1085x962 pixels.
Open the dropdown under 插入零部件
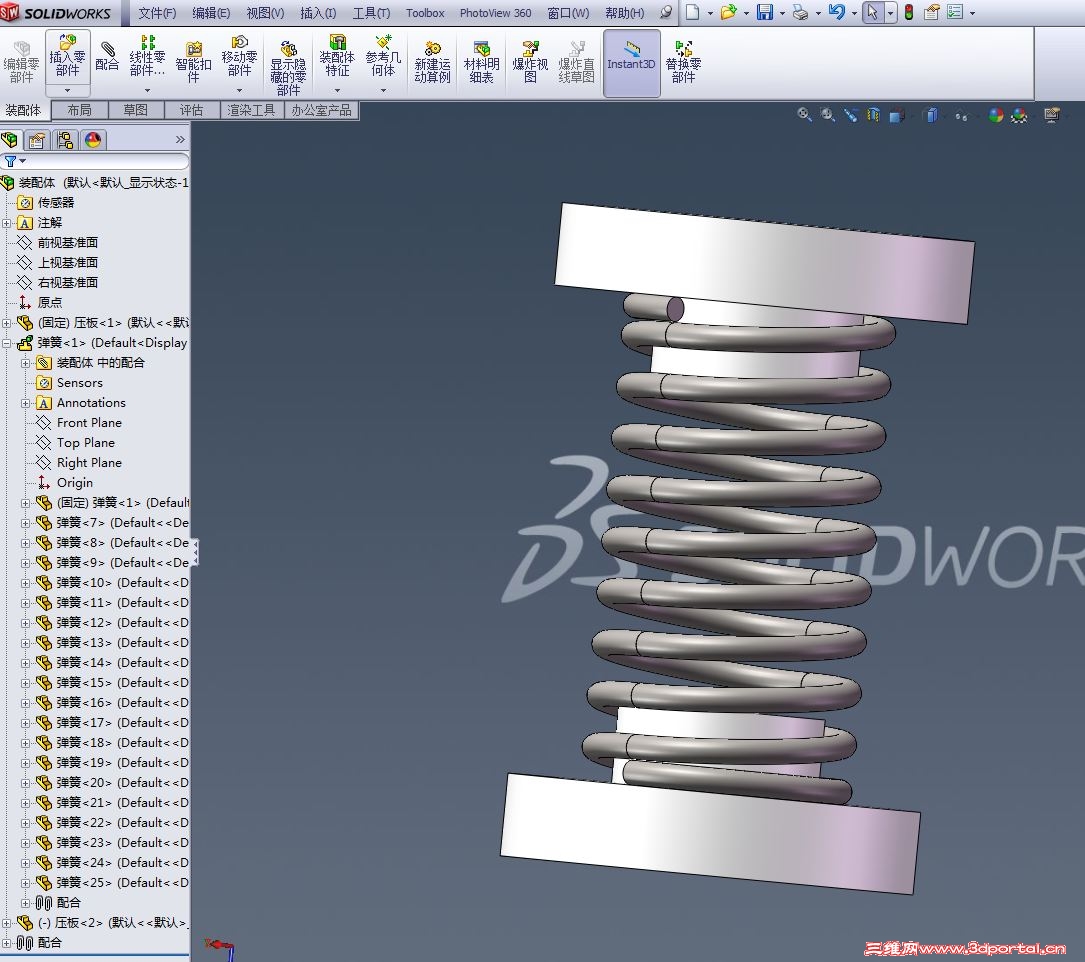[x=68, y=91]
